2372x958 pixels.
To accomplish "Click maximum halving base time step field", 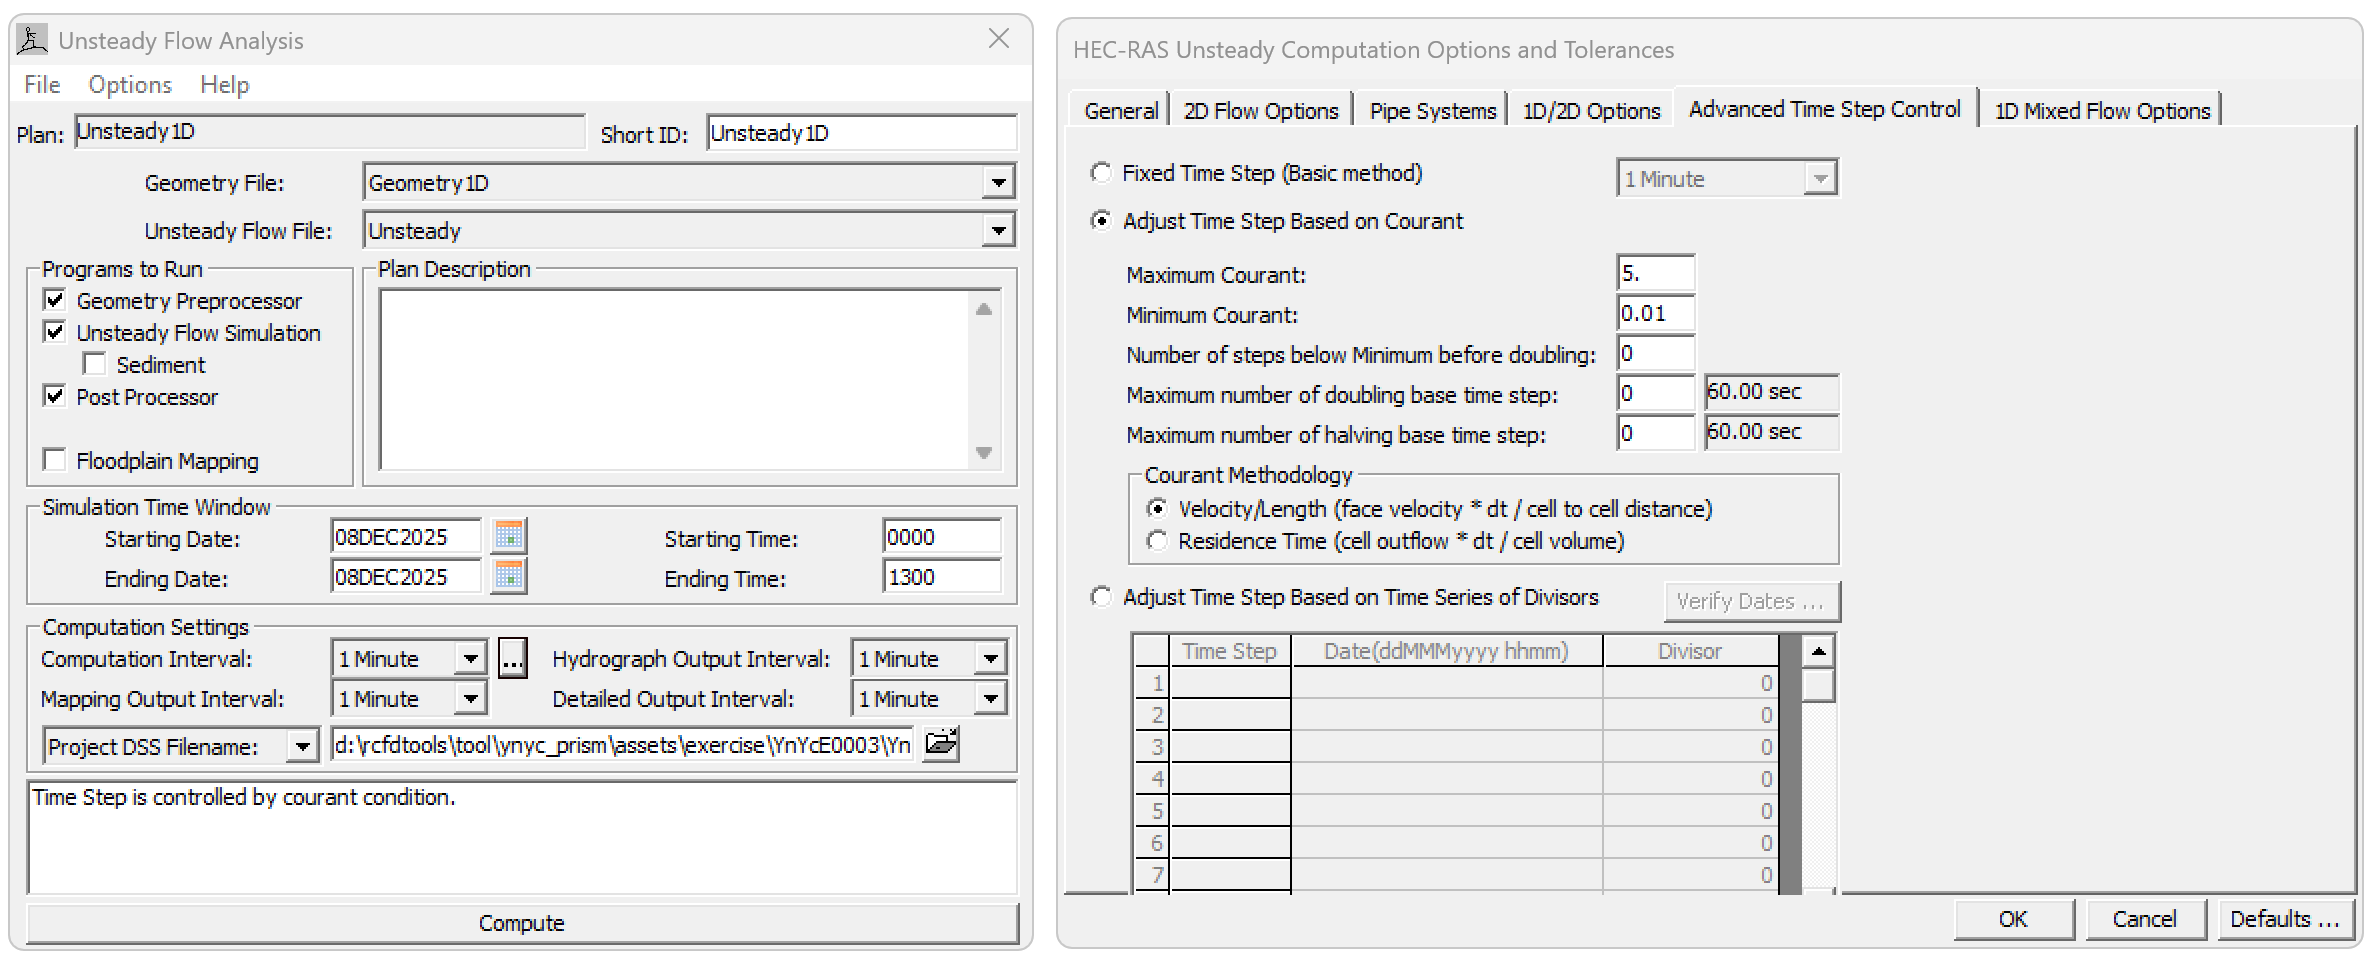I will (1656, 433).
